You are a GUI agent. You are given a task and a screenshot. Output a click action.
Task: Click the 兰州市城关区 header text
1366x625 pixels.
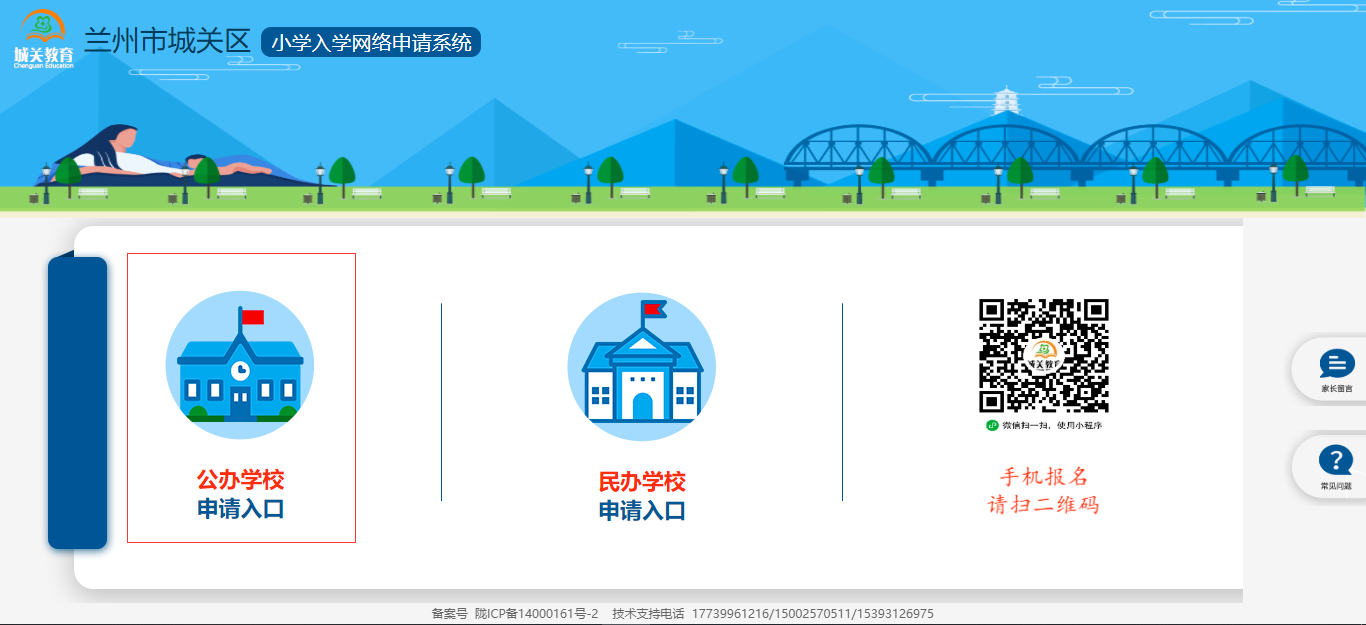[167, 41]
